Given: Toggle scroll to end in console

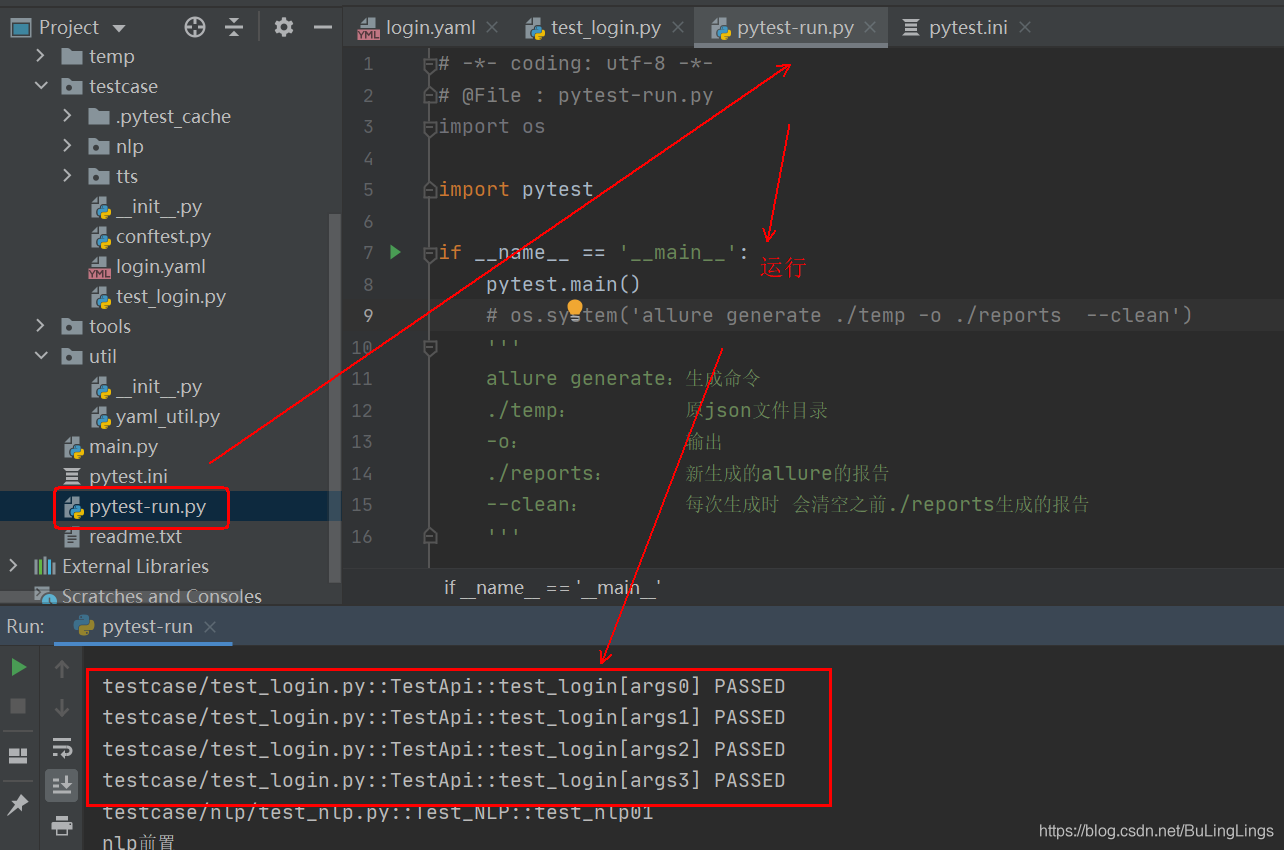Looking at the screenshot, I should pos(62,785).
